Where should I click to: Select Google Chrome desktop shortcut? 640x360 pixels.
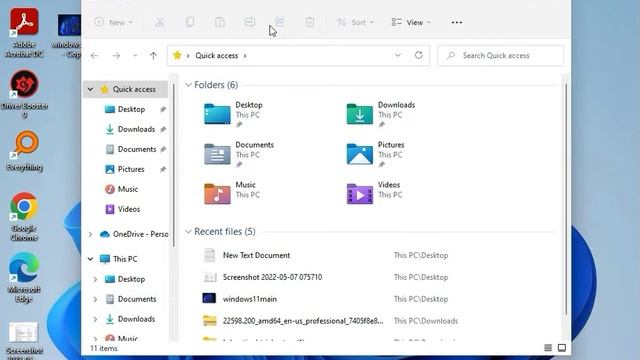24,216
